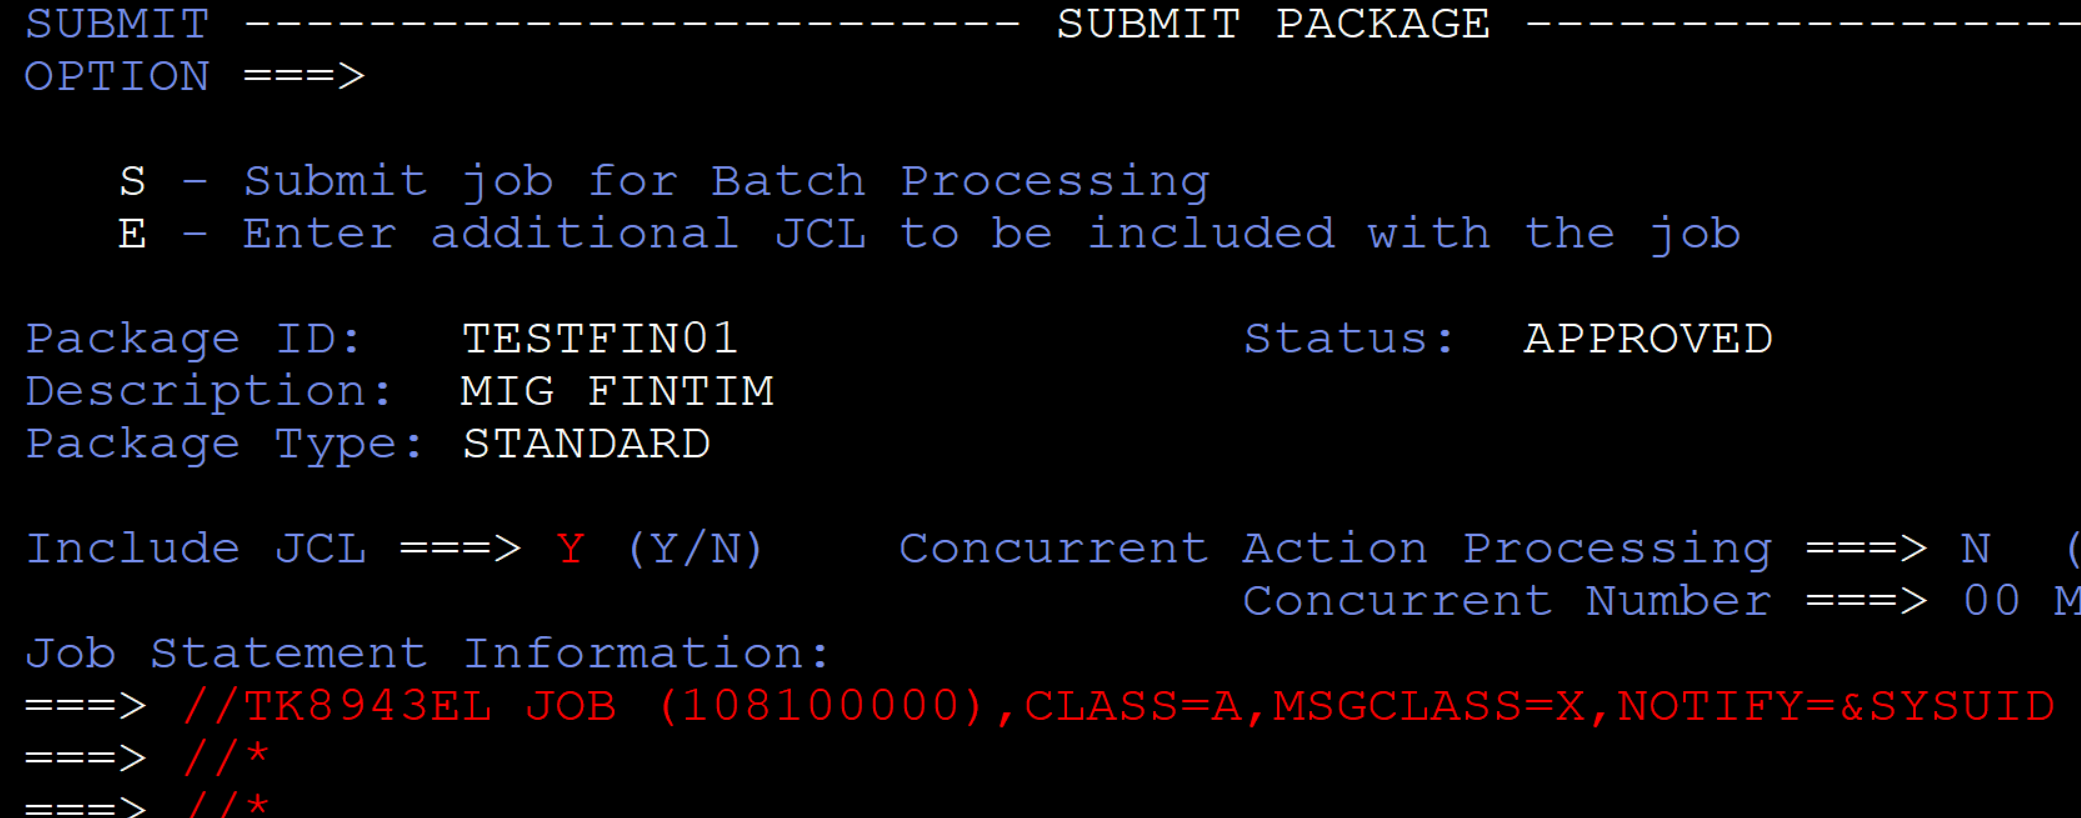Click the STANDARD package type value

(586, 444)
